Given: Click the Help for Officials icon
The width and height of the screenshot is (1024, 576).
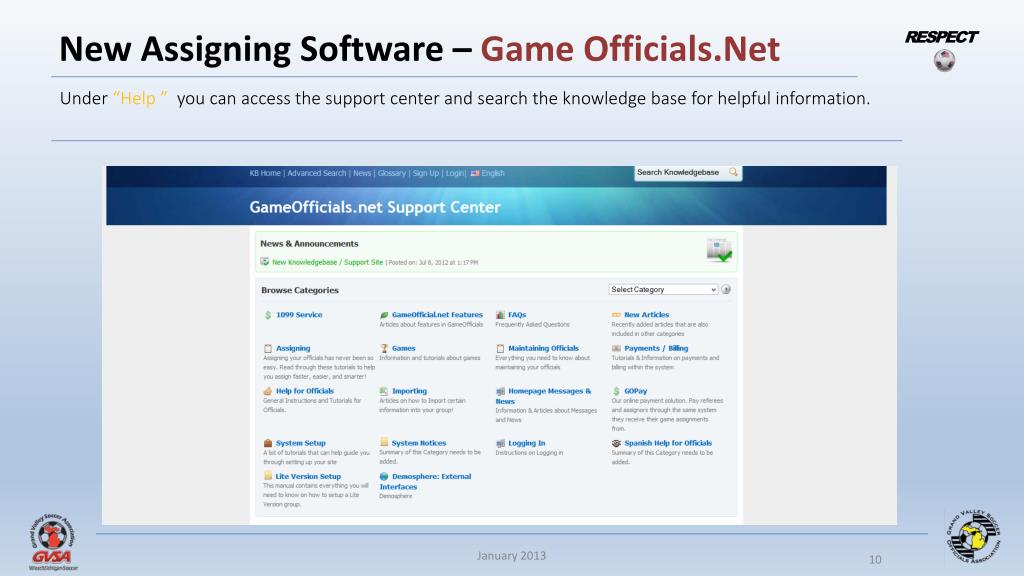Looking at the screenshot, I should coord(268,391).
